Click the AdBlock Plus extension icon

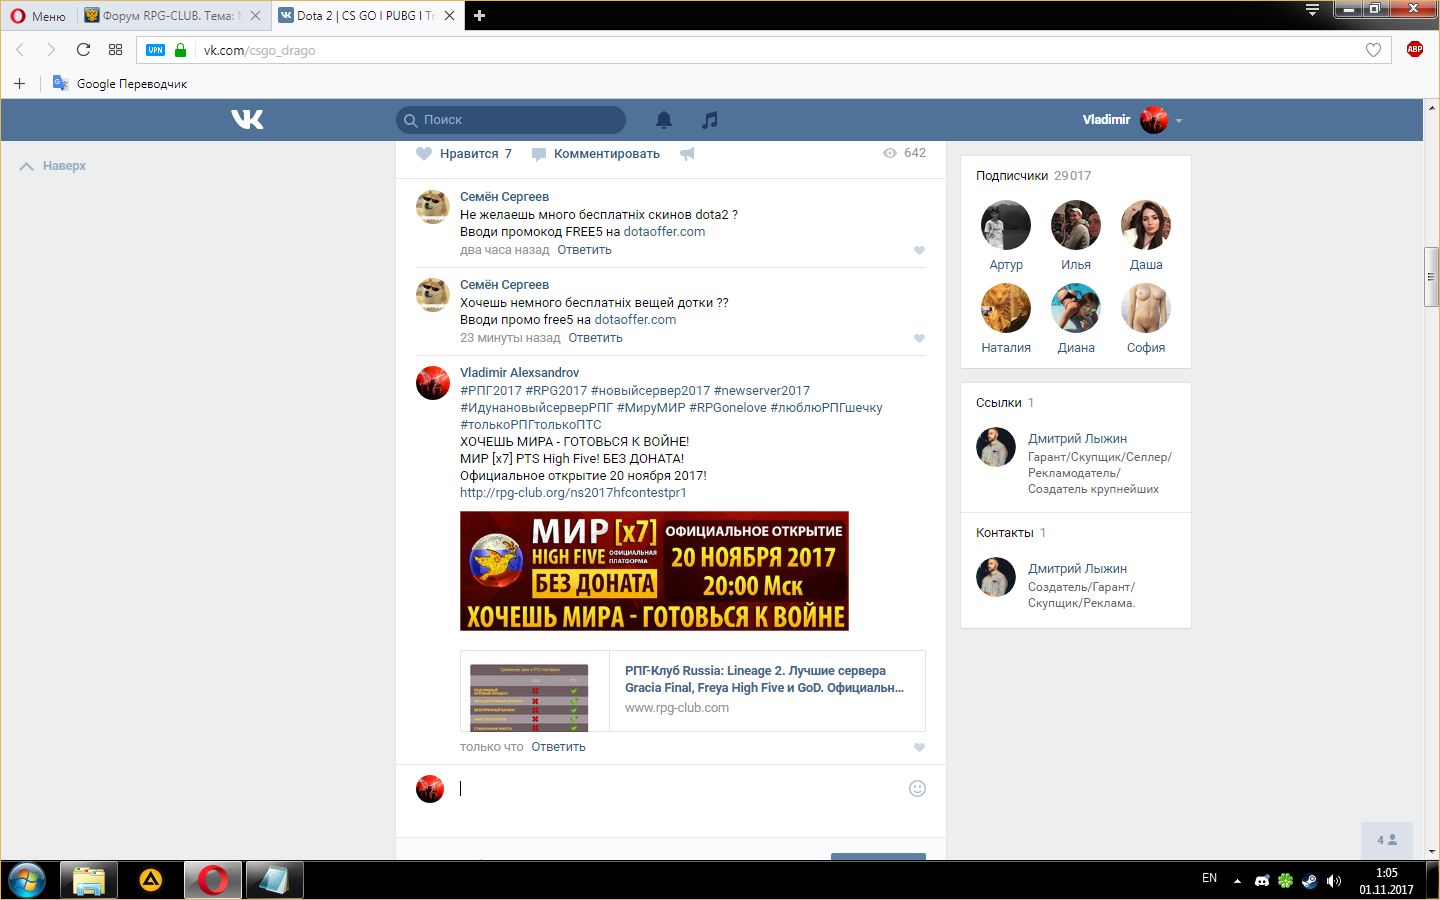[1414, 50]
